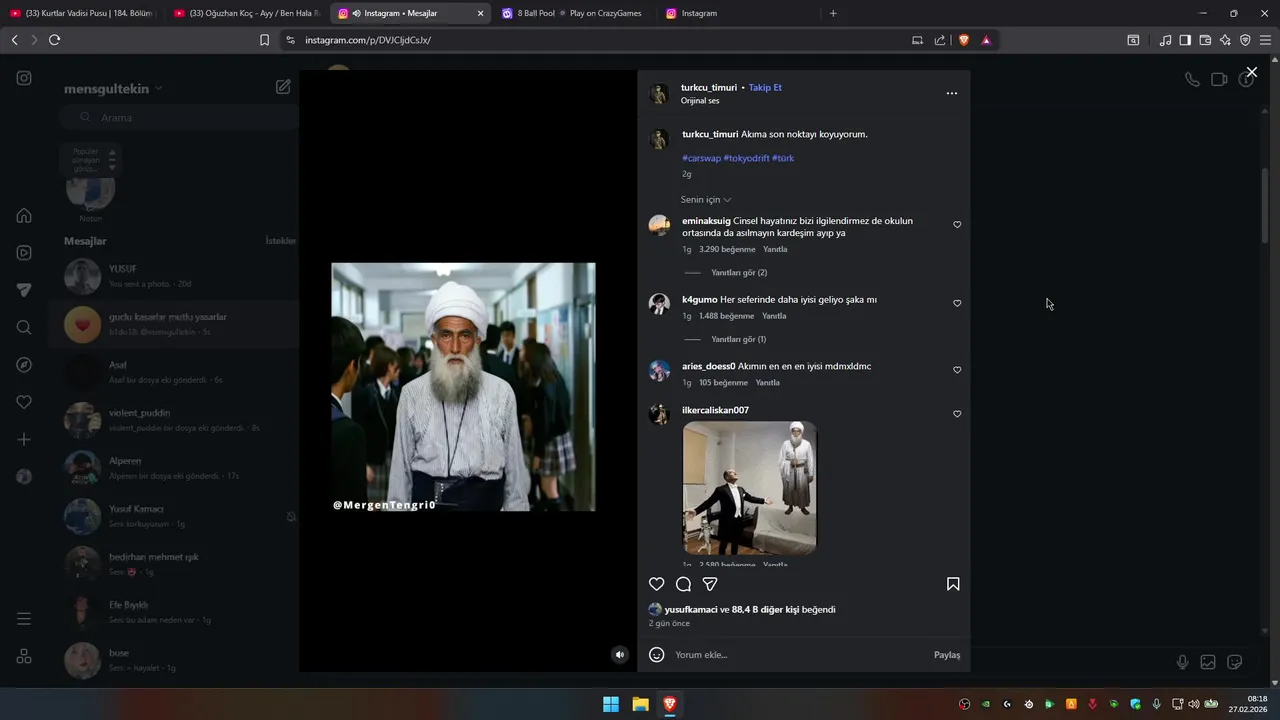Open File Explorer from the taskbar
This screenshot has width=1280, height=720.
[640, 704]
